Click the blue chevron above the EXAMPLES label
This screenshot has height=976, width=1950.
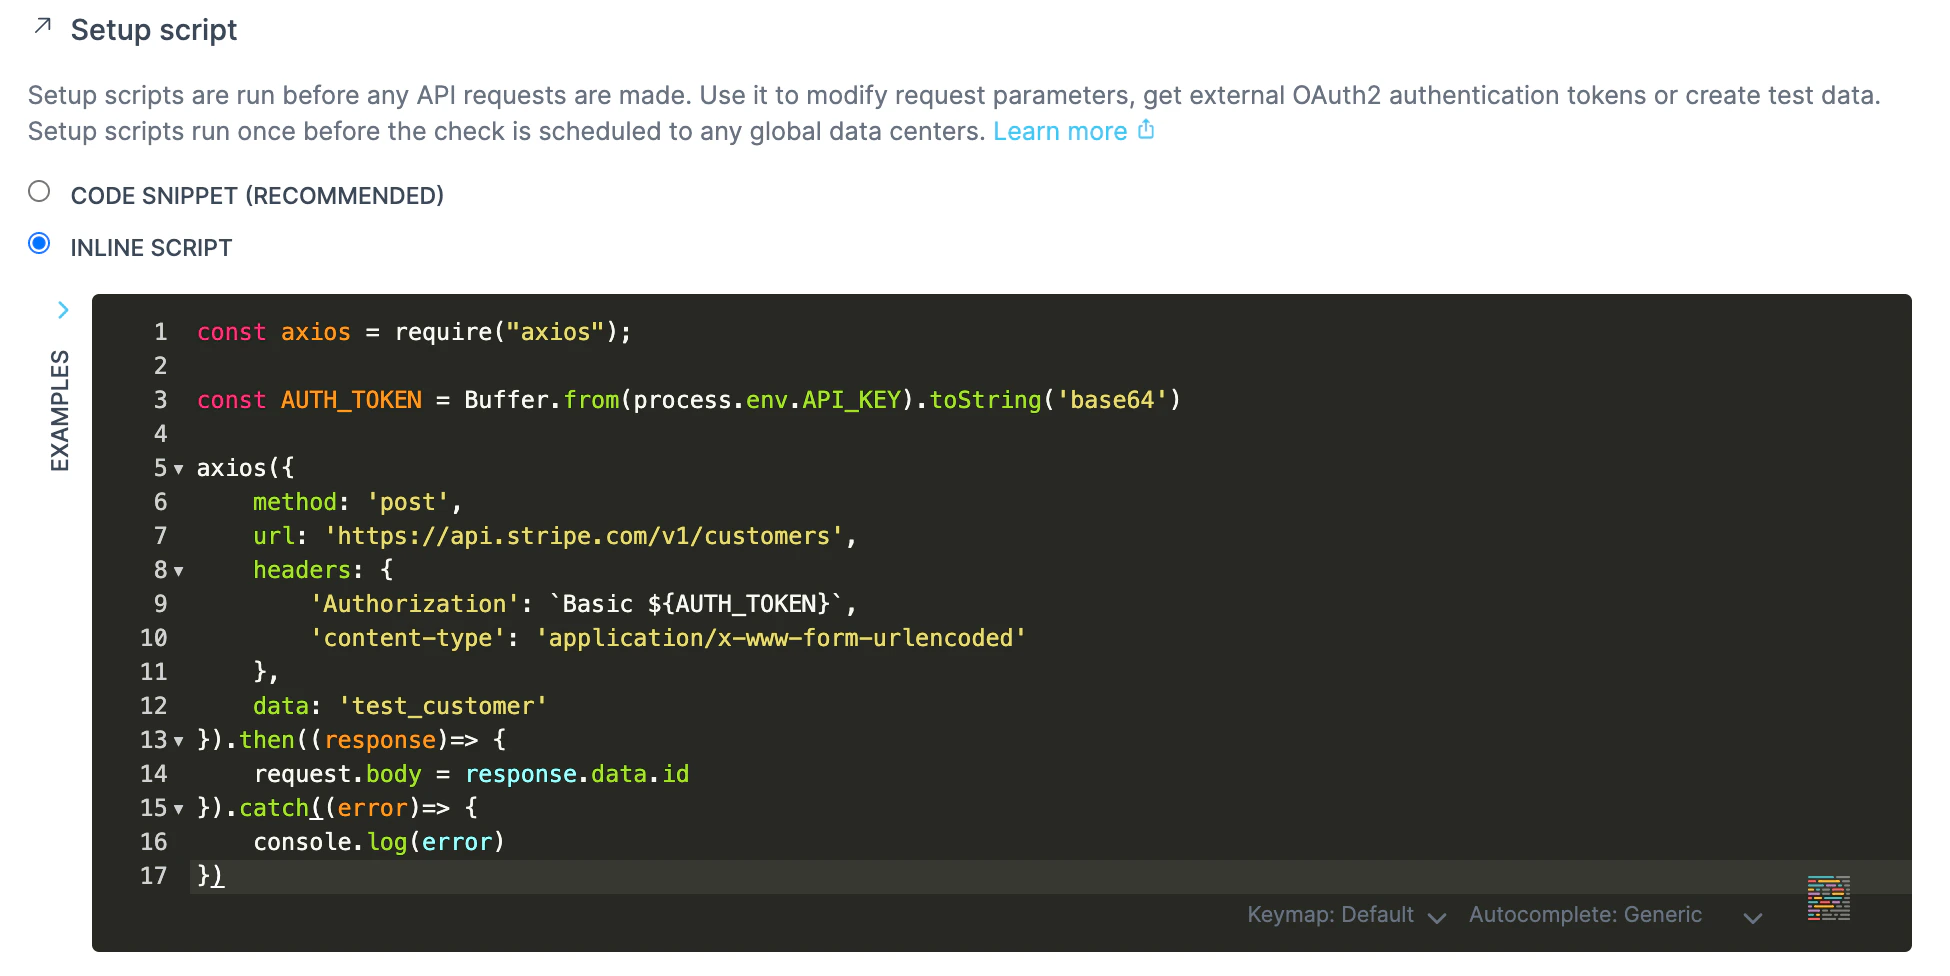pyautogui.click(x=64, y=310)
